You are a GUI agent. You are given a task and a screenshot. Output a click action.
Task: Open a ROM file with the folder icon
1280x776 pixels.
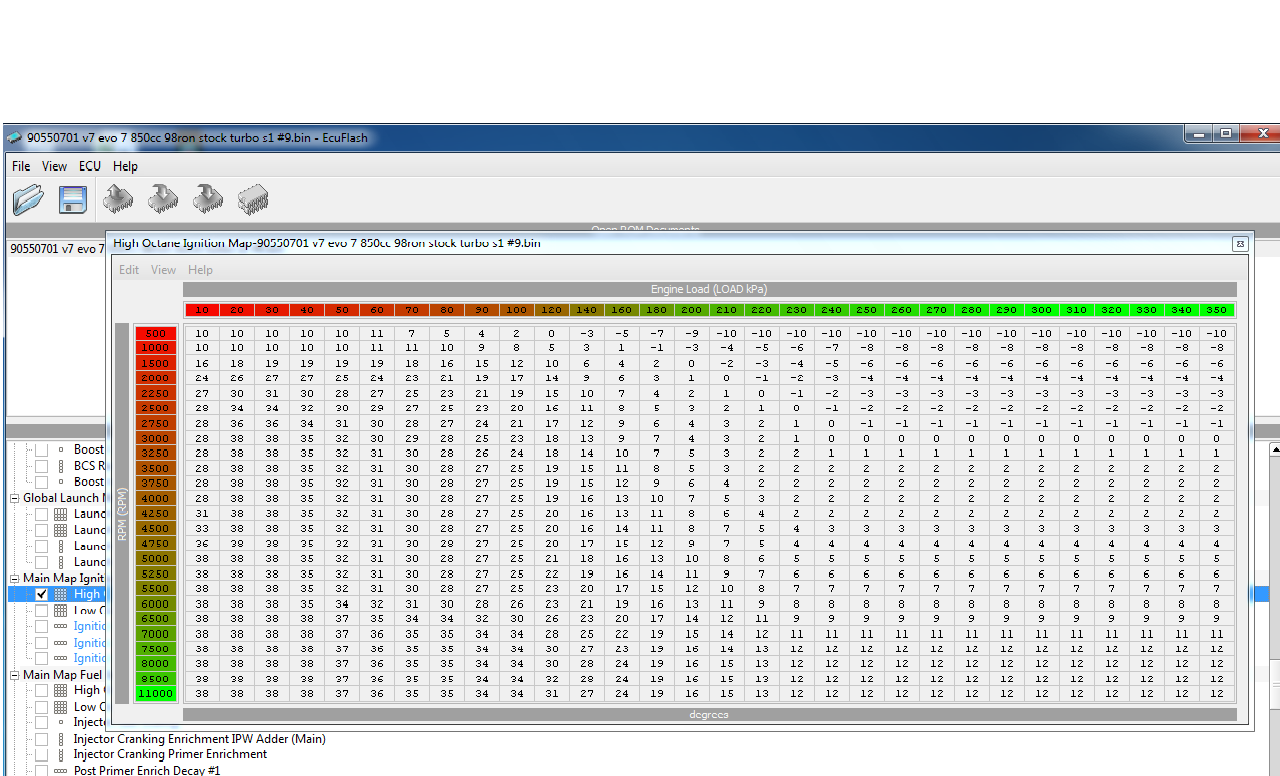click(x=28, y=200)
